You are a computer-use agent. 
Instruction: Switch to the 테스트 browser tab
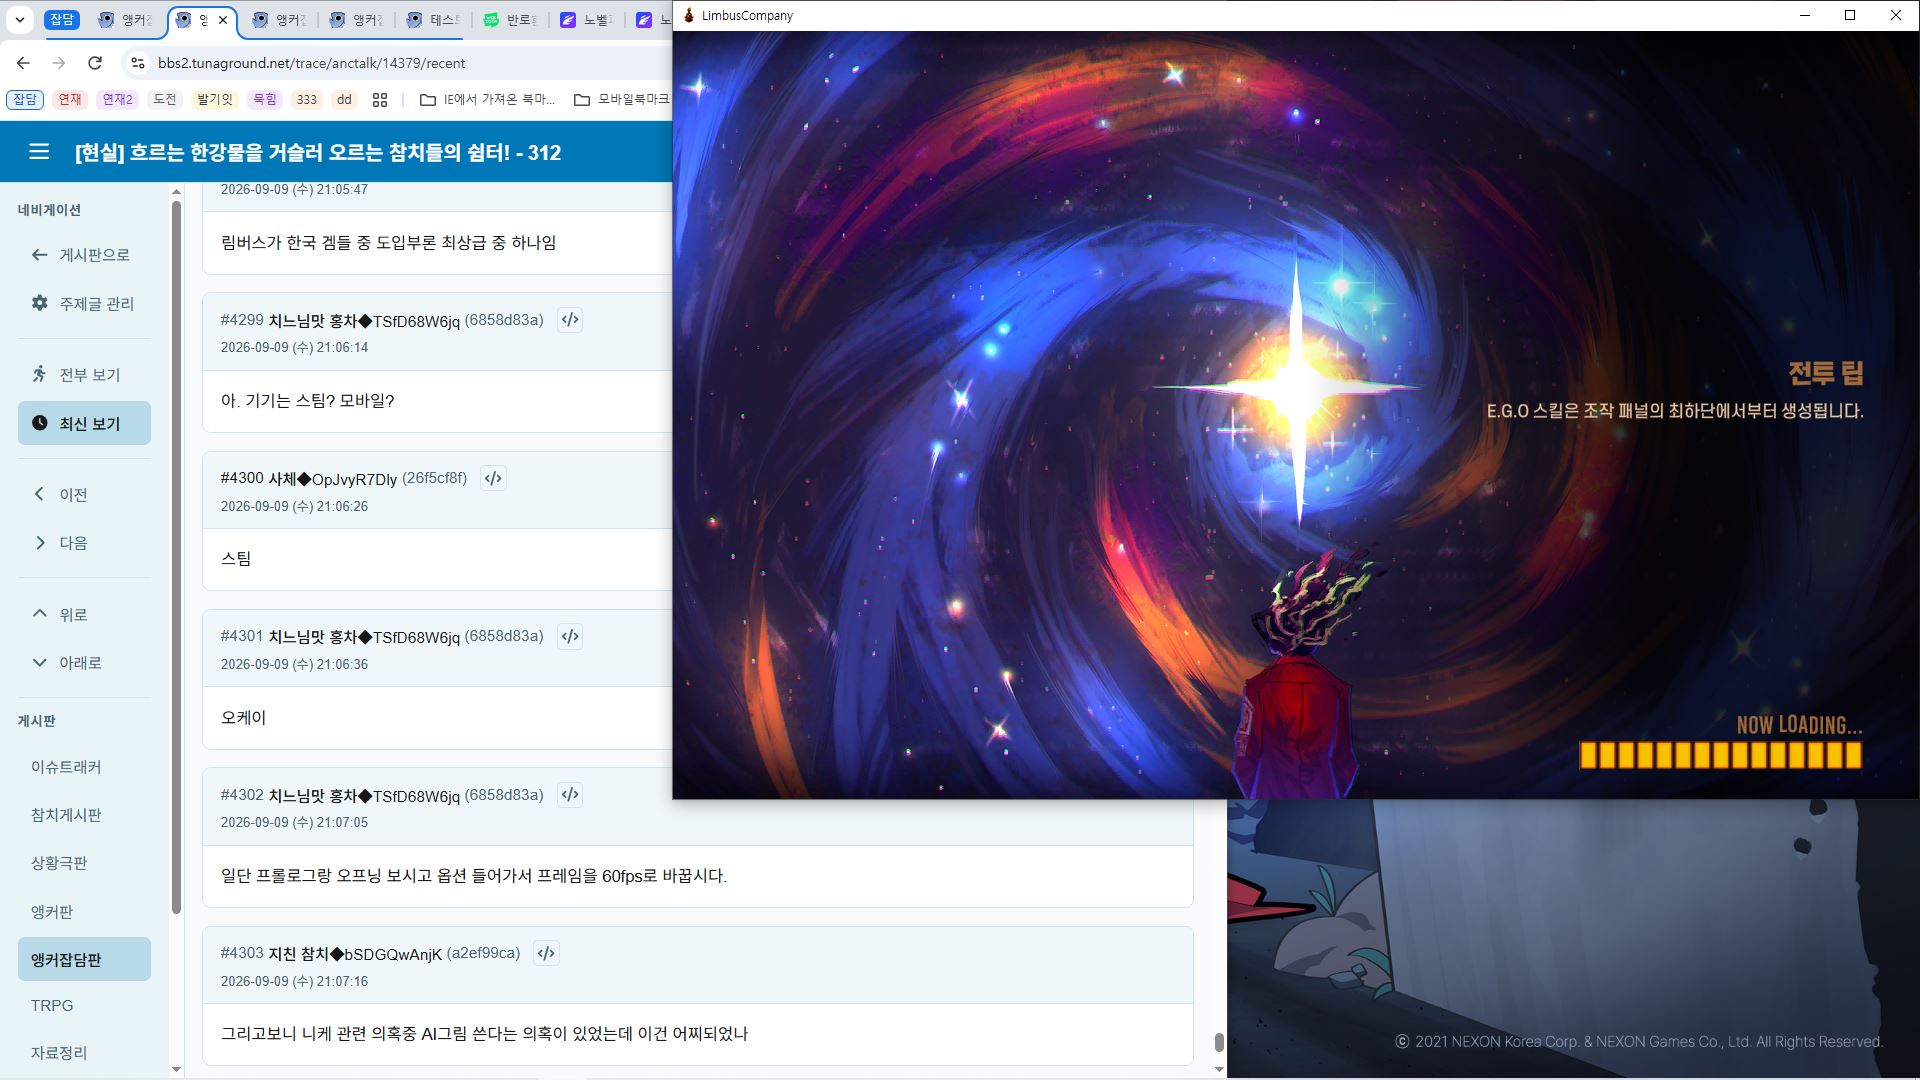coord(434,20)
